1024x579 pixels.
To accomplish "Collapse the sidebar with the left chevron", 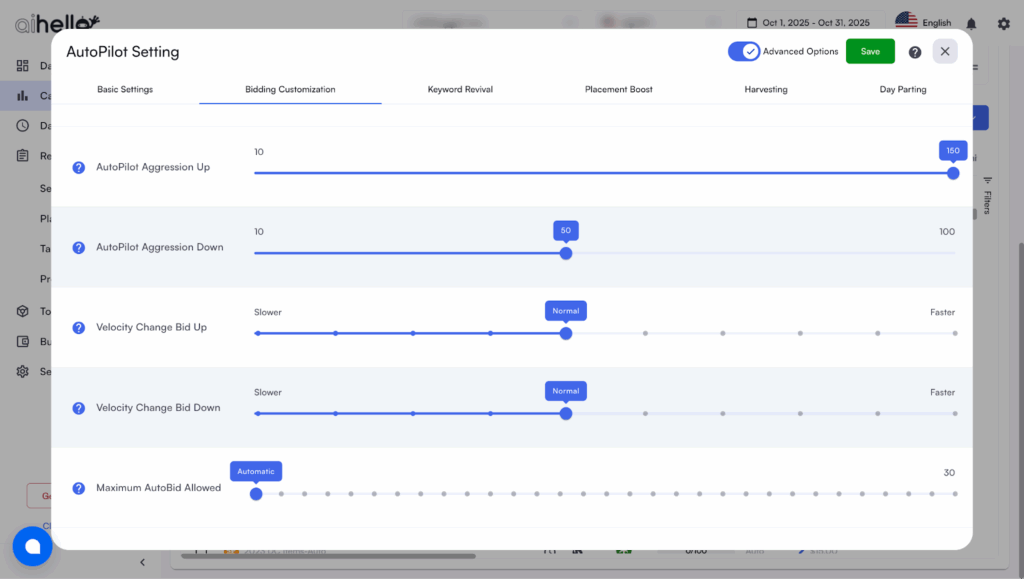I will [142, 562].
